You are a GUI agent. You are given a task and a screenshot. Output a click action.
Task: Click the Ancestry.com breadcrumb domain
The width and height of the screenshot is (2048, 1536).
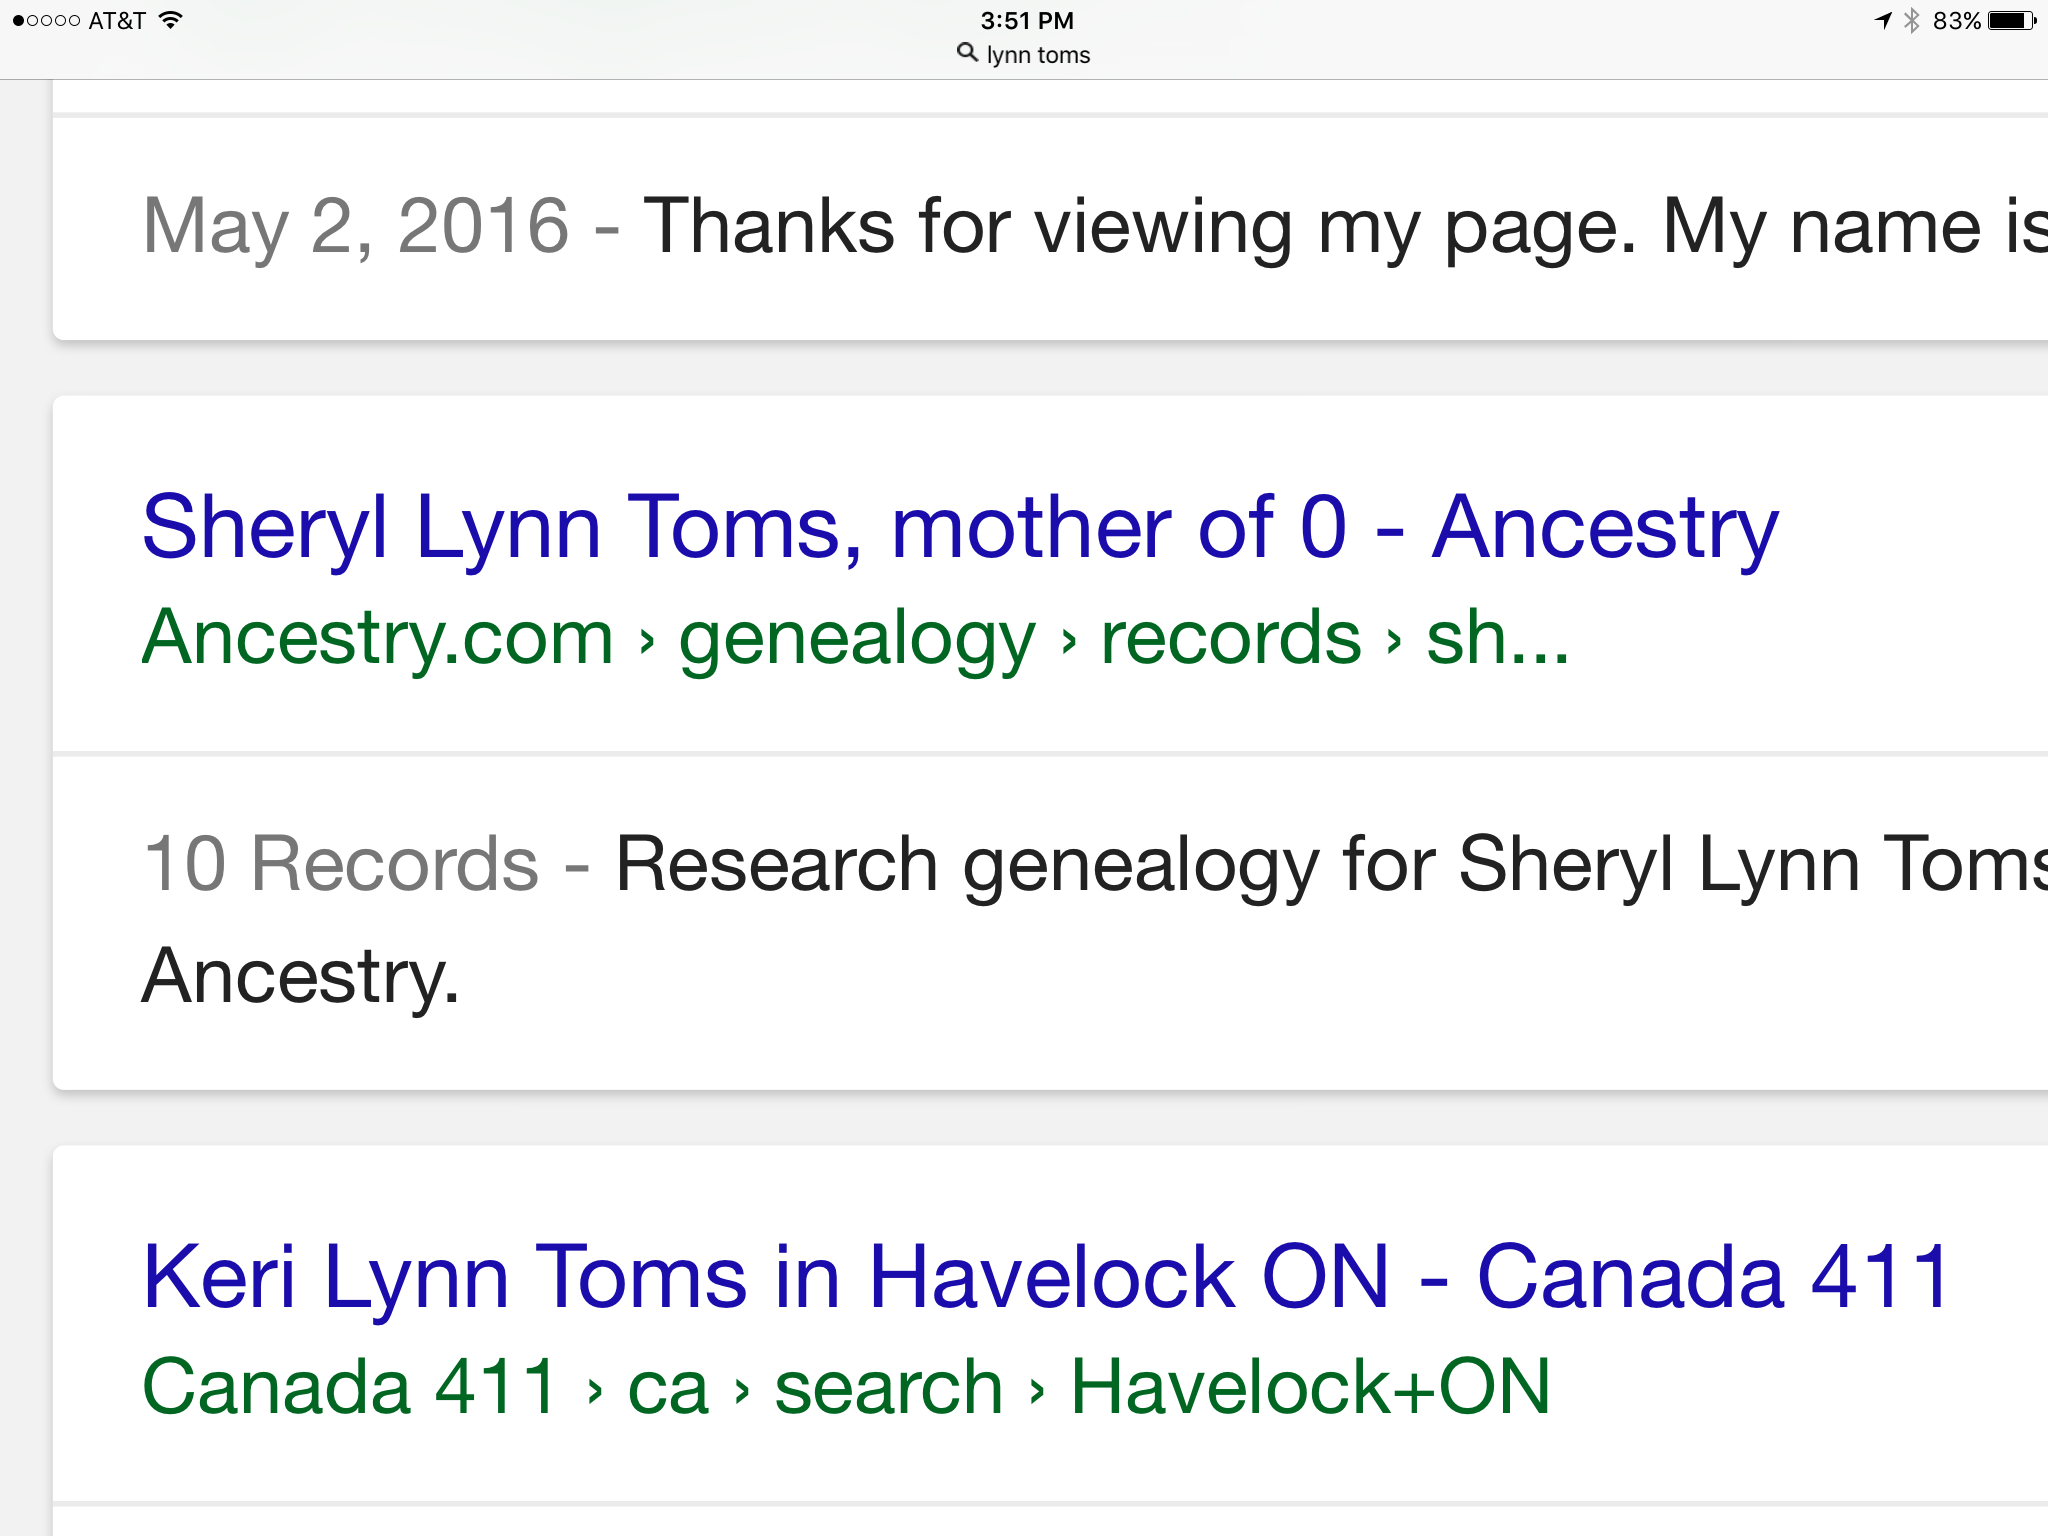coord(377,637)
